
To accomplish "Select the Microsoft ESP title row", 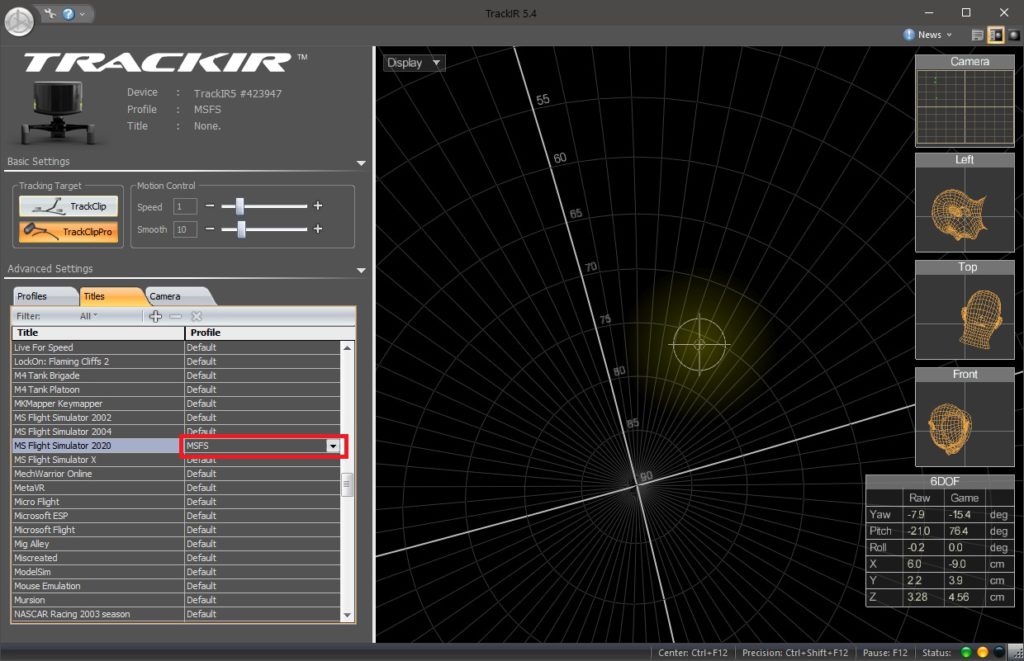I will pyautogui.click(x=176, y=516).
